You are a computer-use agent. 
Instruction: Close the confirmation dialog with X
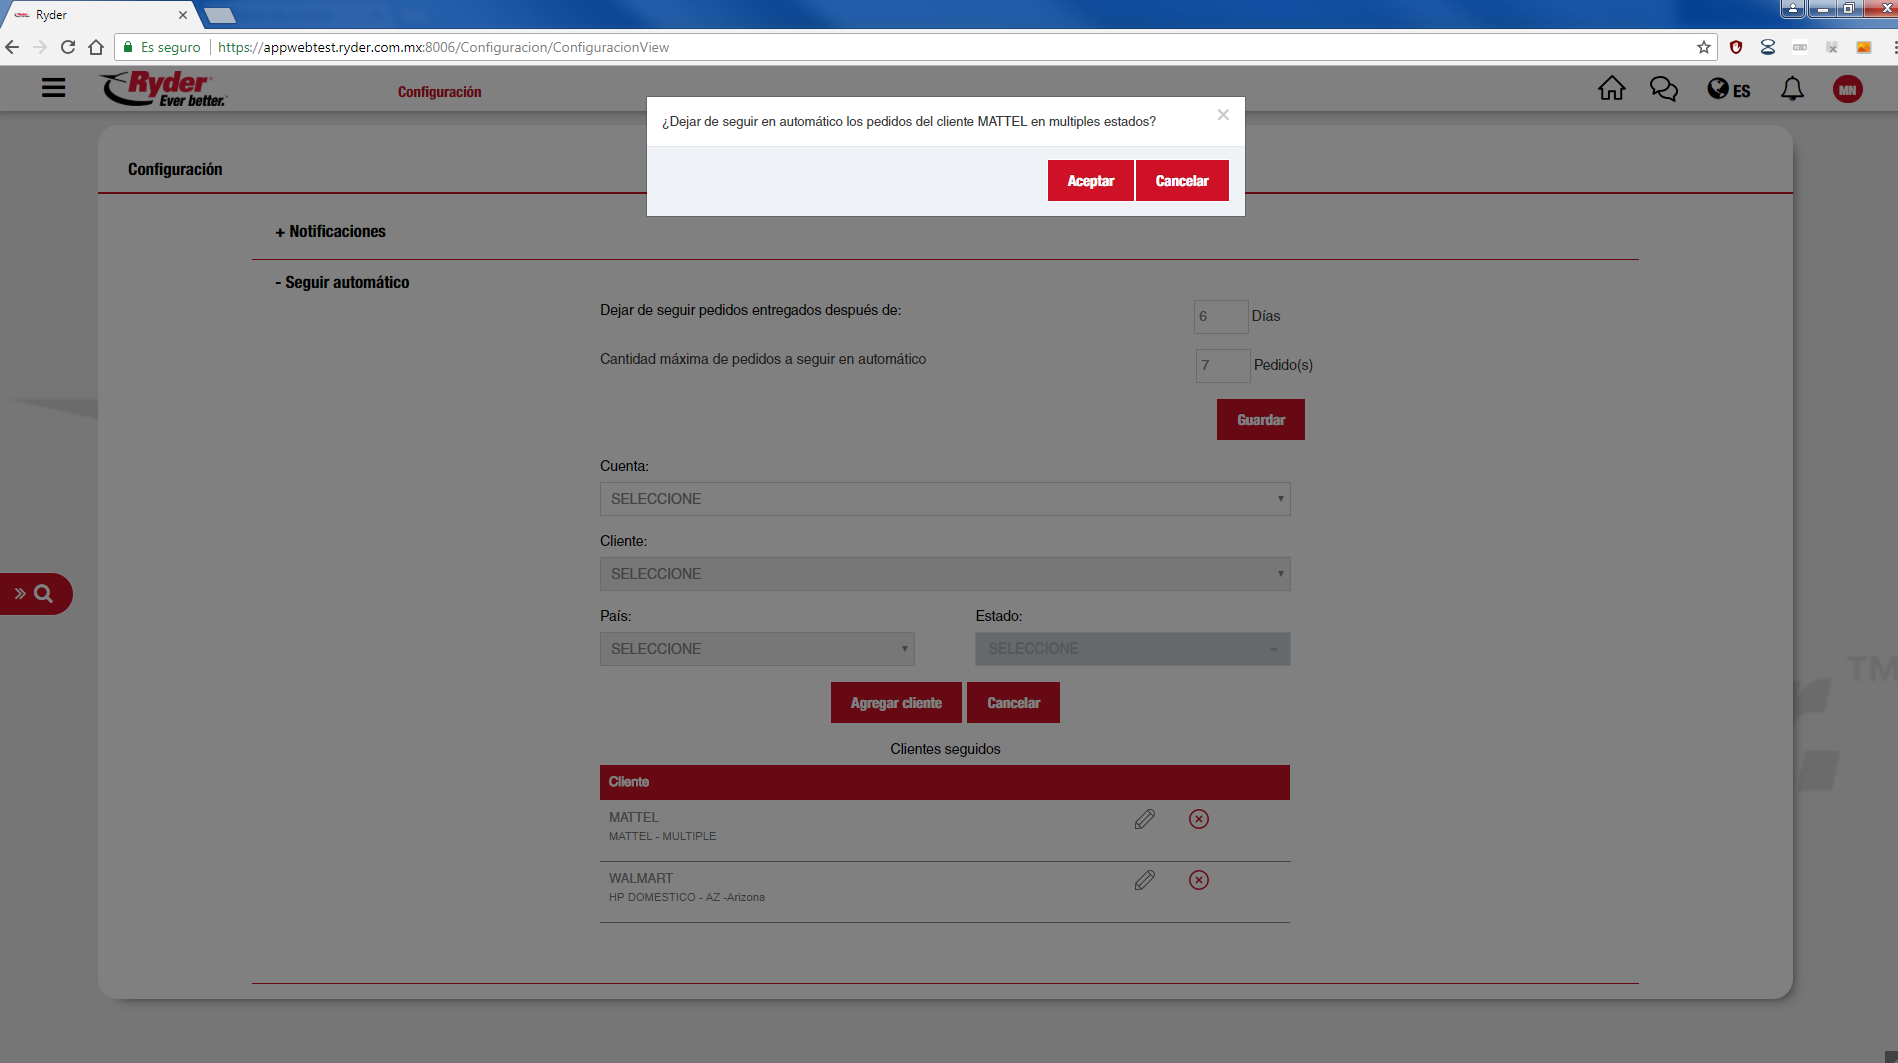(x=1223, y=115)
